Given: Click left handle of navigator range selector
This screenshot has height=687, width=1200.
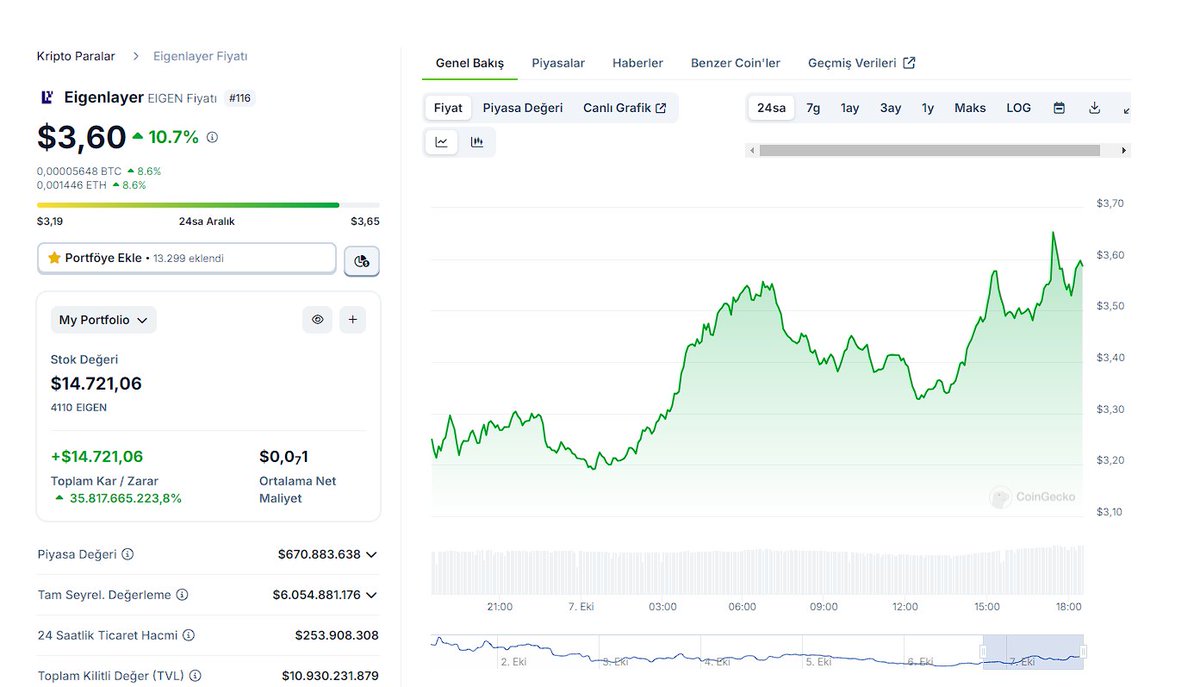Looking at the screenshot, I should click(x=983, y=652).
